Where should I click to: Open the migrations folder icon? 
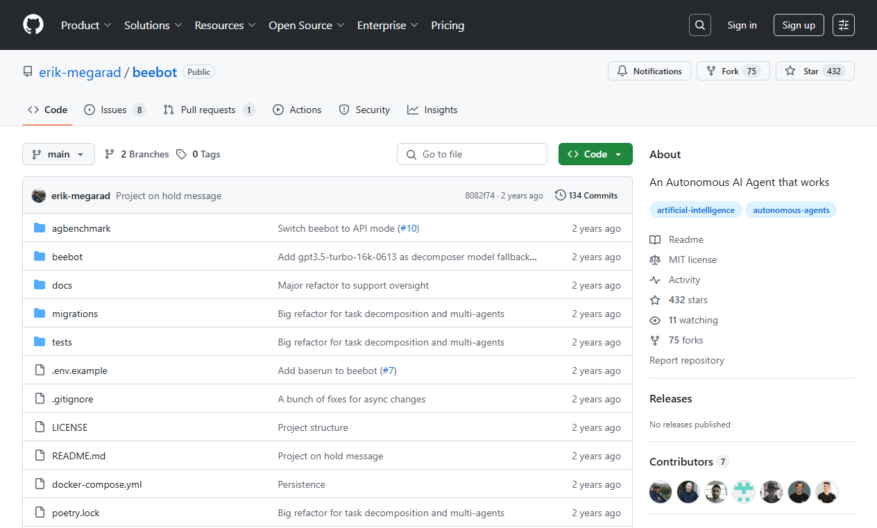tap(39, 313)
